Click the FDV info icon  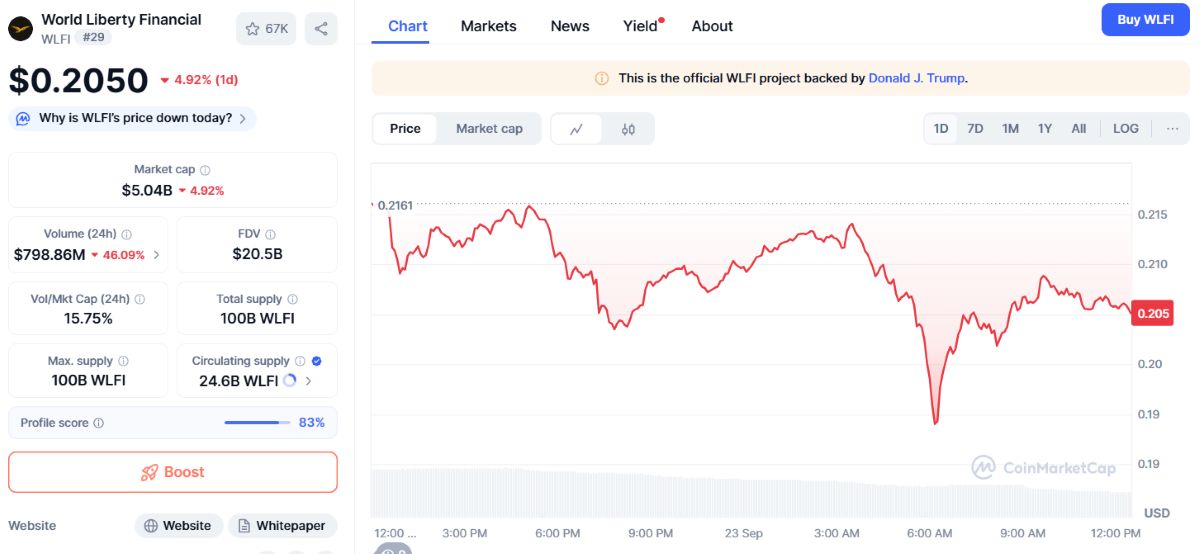pos(270,234)
